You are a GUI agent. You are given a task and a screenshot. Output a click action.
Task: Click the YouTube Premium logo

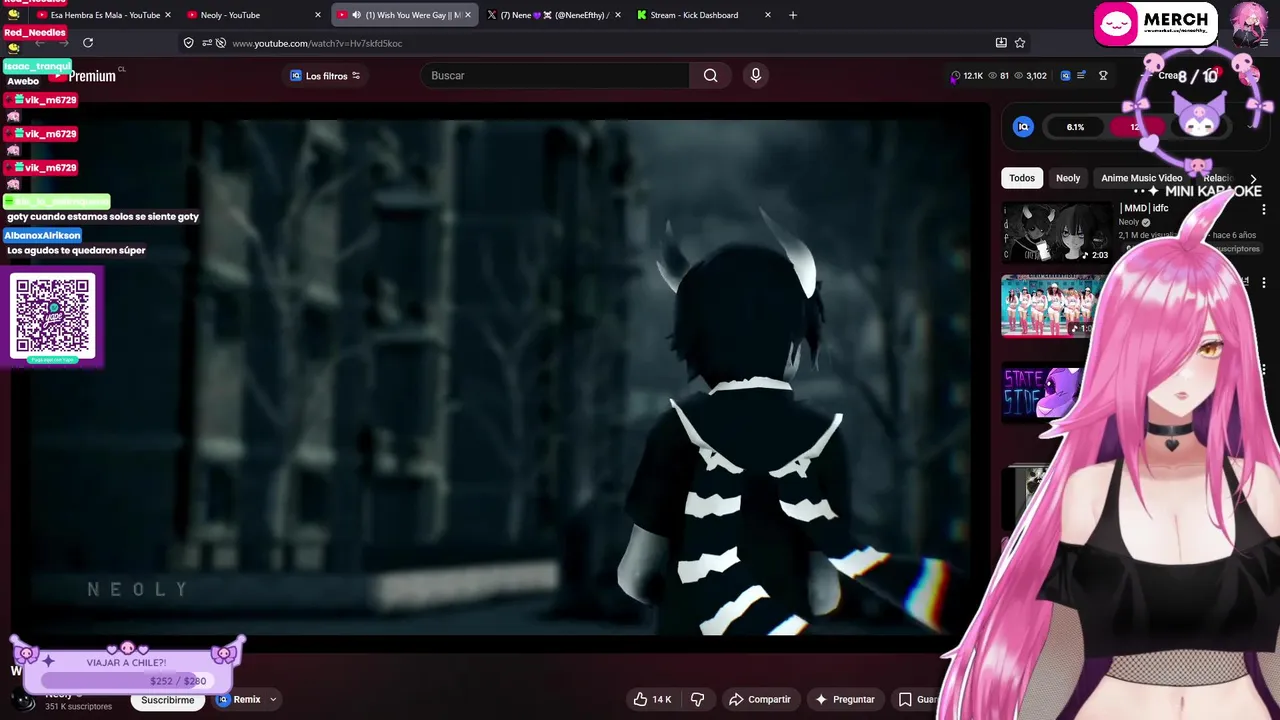point(85,76)
